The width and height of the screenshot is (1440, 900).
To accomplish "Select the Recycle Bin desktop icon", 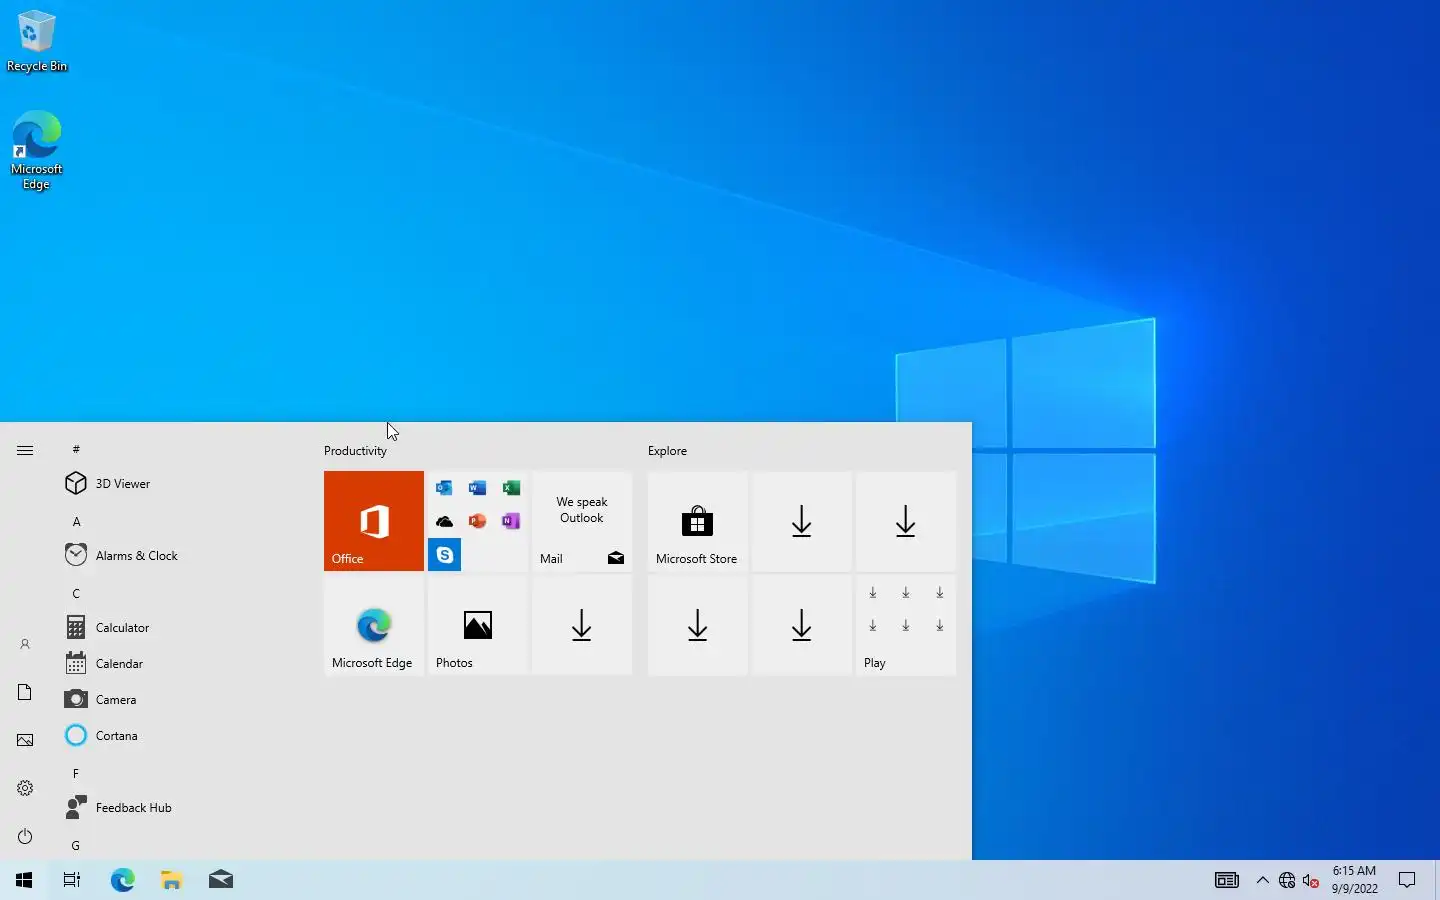I will [x=37, y=41].
